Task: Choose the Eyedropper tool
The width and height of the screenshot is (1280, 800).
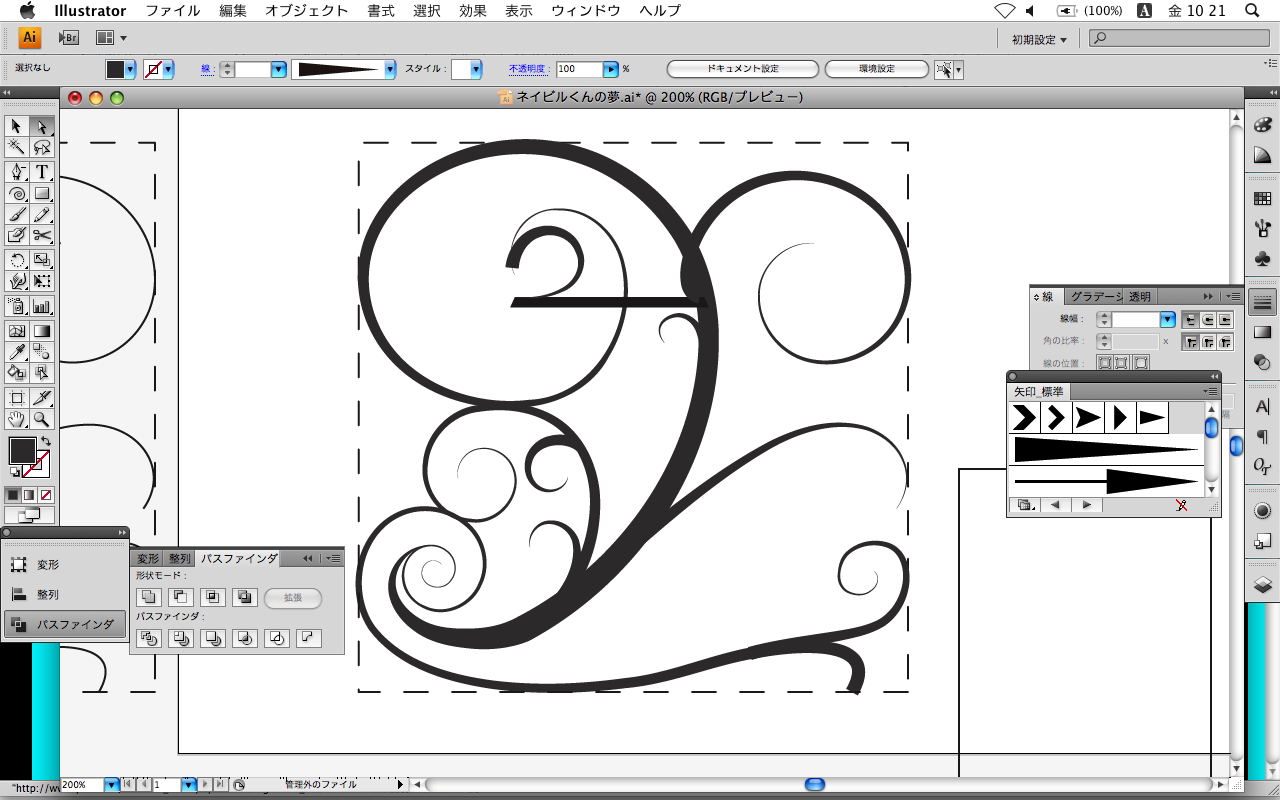Action: click(16, 351)
